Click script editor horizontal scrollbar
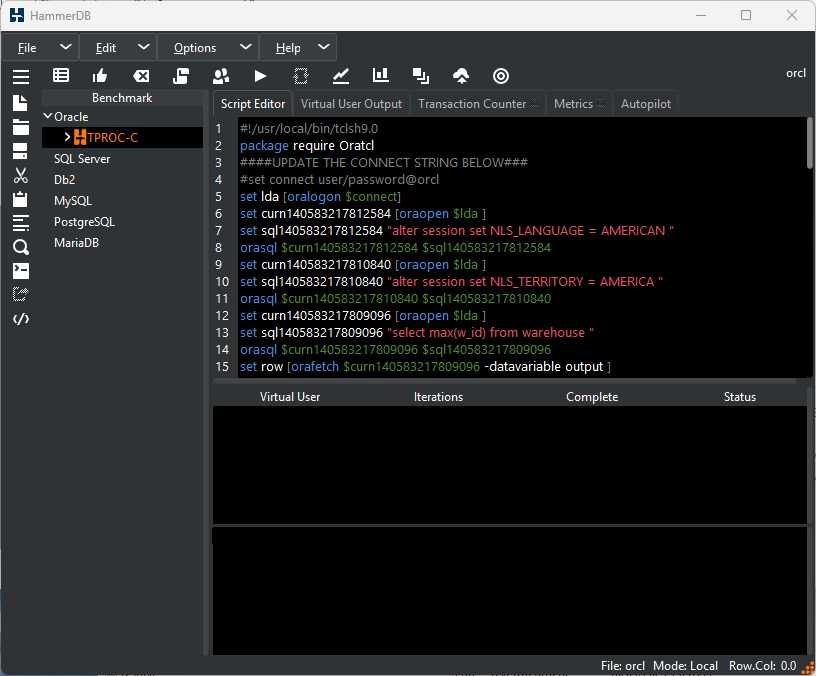The height and width of the screenshot is (676, 816). click(504, 381)
